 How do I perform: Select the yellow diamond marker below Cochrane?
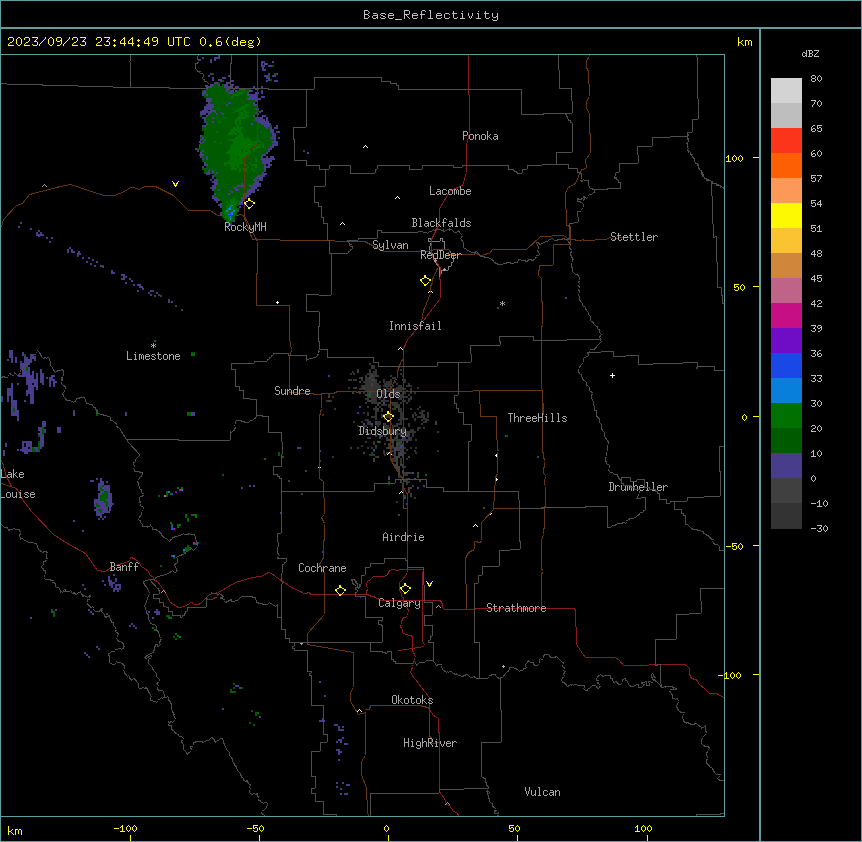coord(340,590)
